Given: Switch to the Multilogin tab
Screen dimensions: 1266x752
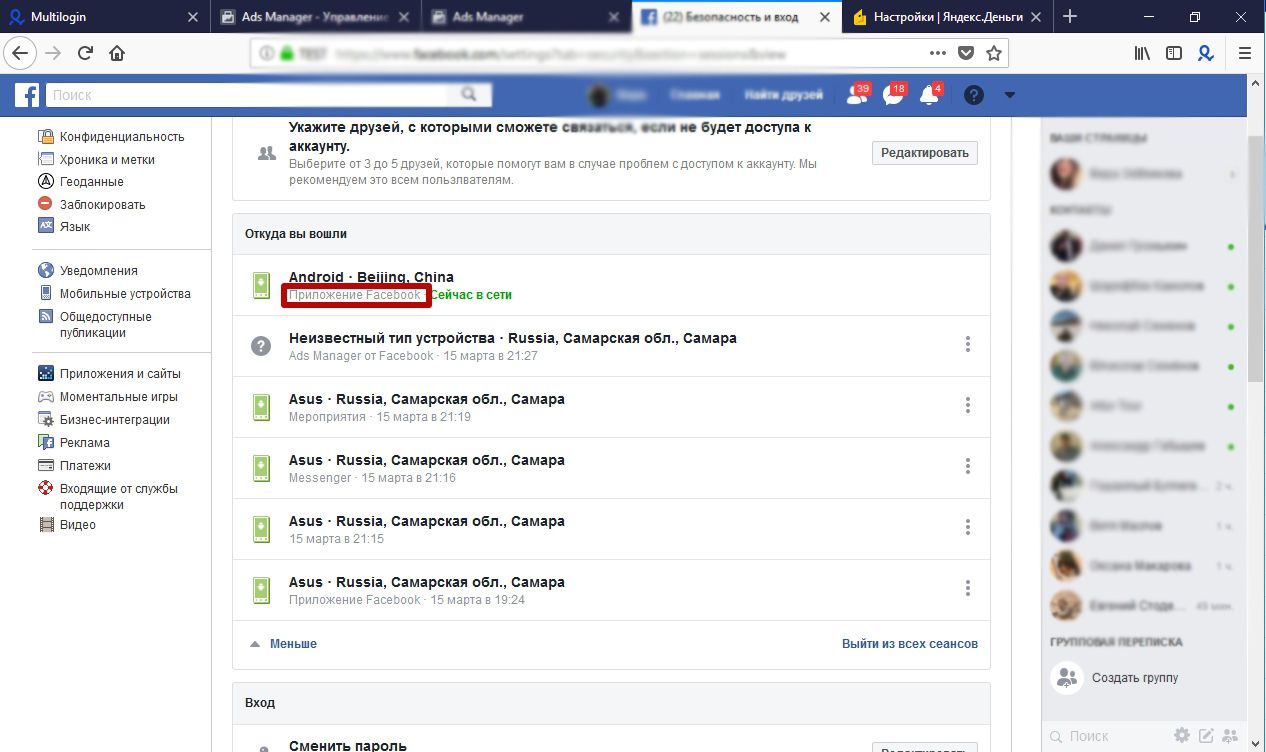Looking at the screenshot, I should click(x=105, y=16).
